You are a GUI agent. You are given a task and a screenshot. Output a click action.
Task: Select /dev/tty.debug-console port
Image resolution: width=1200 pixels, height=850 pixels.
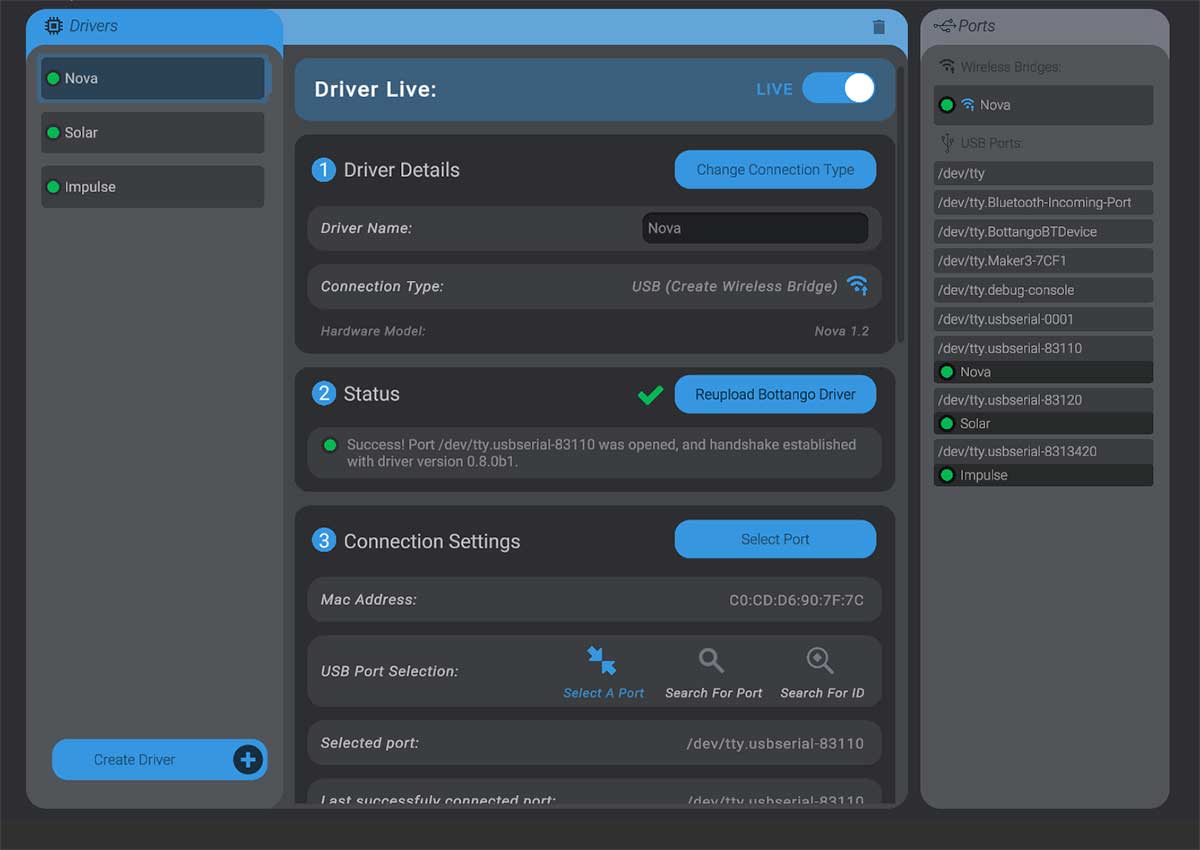point(1043,290)
